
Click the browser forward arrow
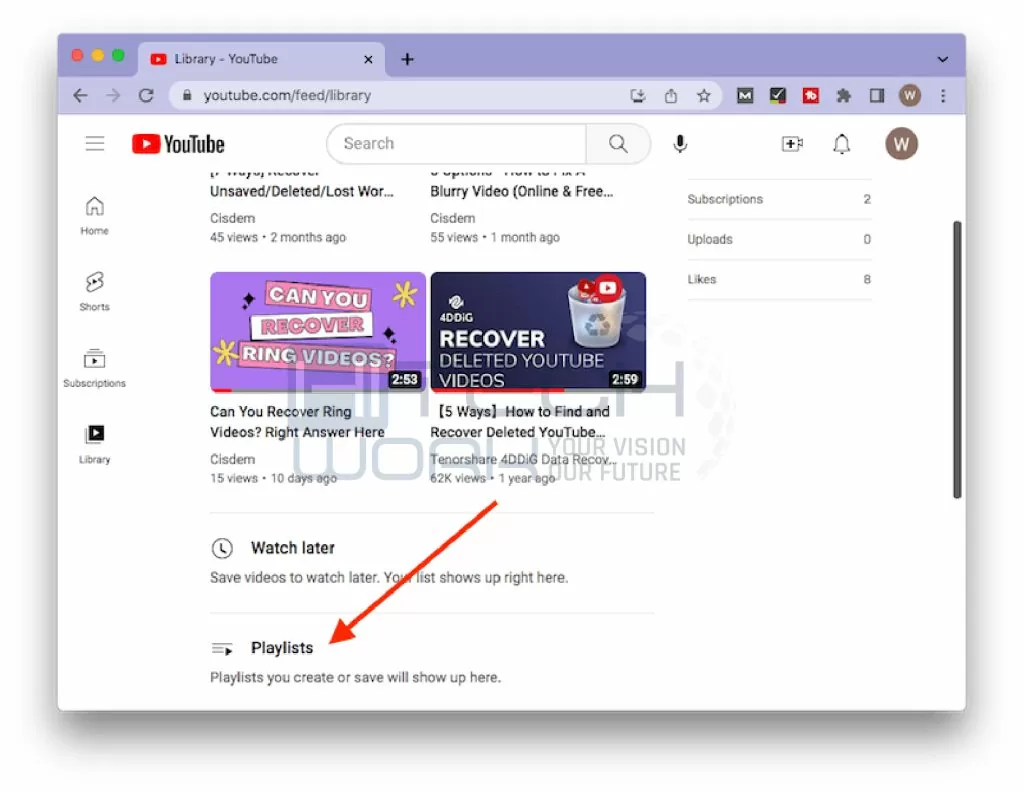pyautogui.click(x=114, y=95)
